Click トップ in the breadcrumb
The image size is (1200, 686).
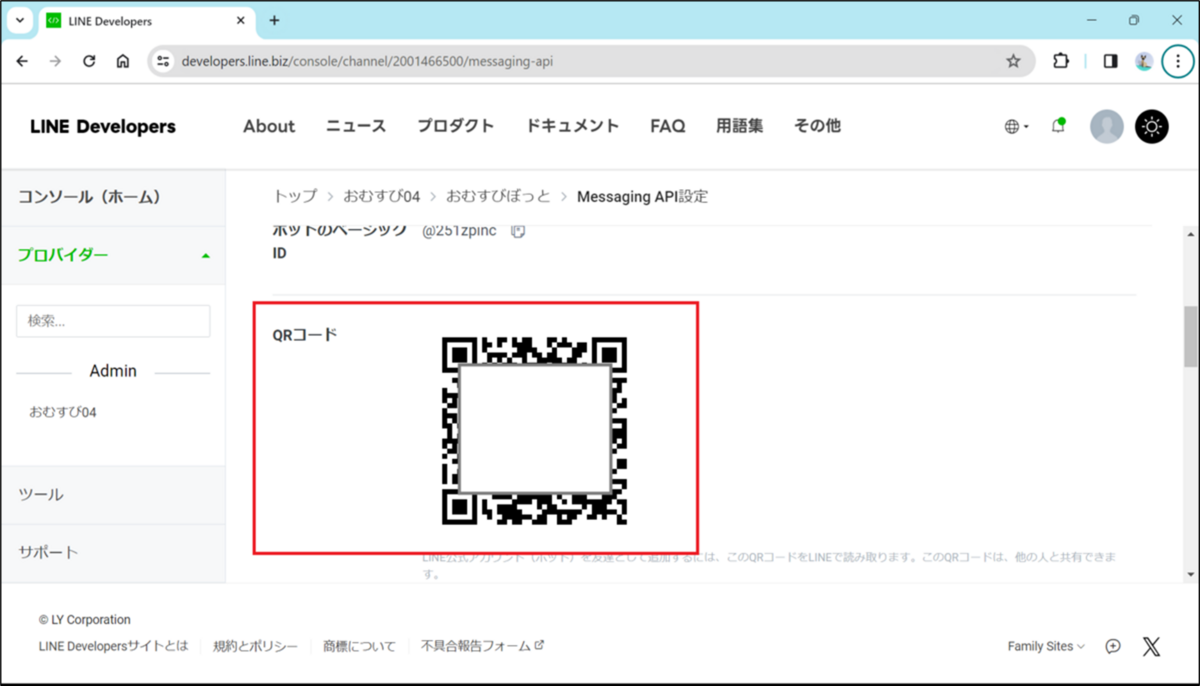click(295, 197)
